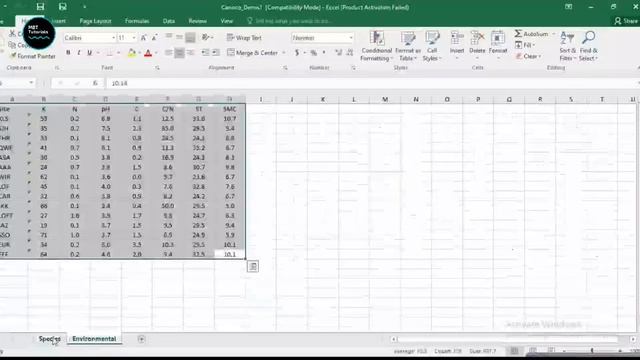This screenshot has width=640, height=360.
Task: Open the number format dropdown
Action: [351, 38]
